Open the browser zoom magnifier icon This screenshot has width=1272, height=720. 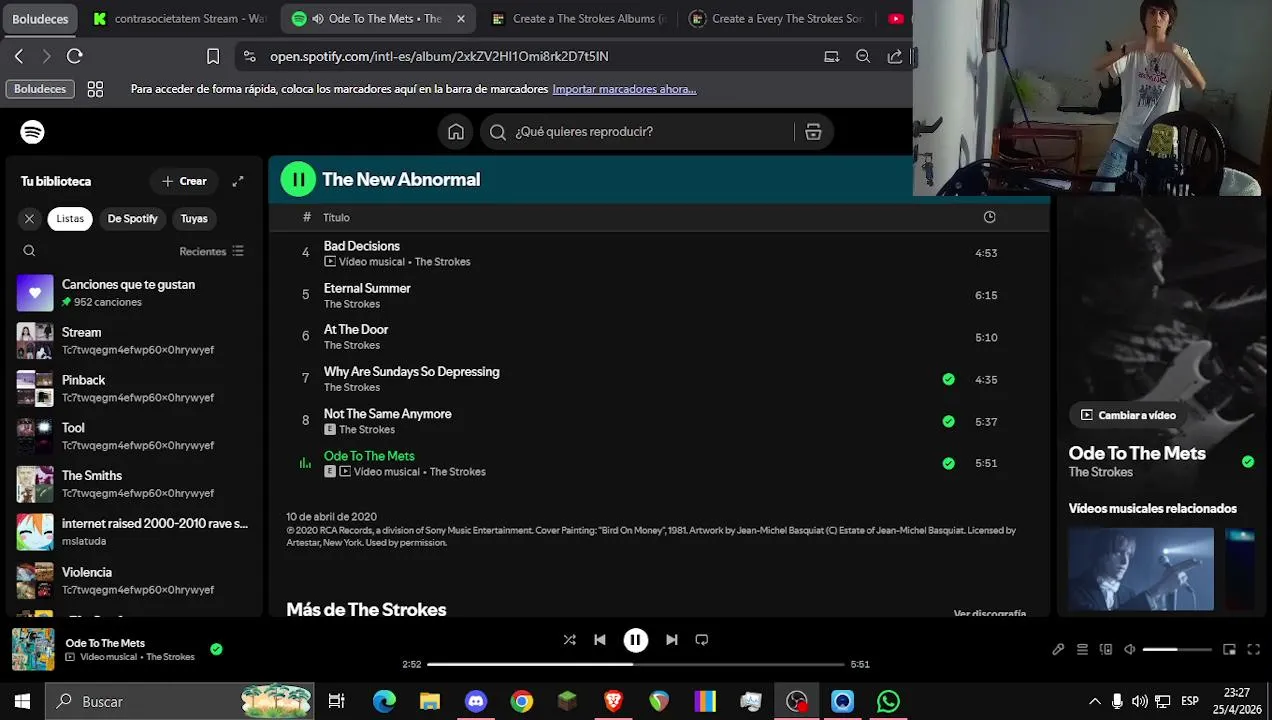(x=863, y=56)
